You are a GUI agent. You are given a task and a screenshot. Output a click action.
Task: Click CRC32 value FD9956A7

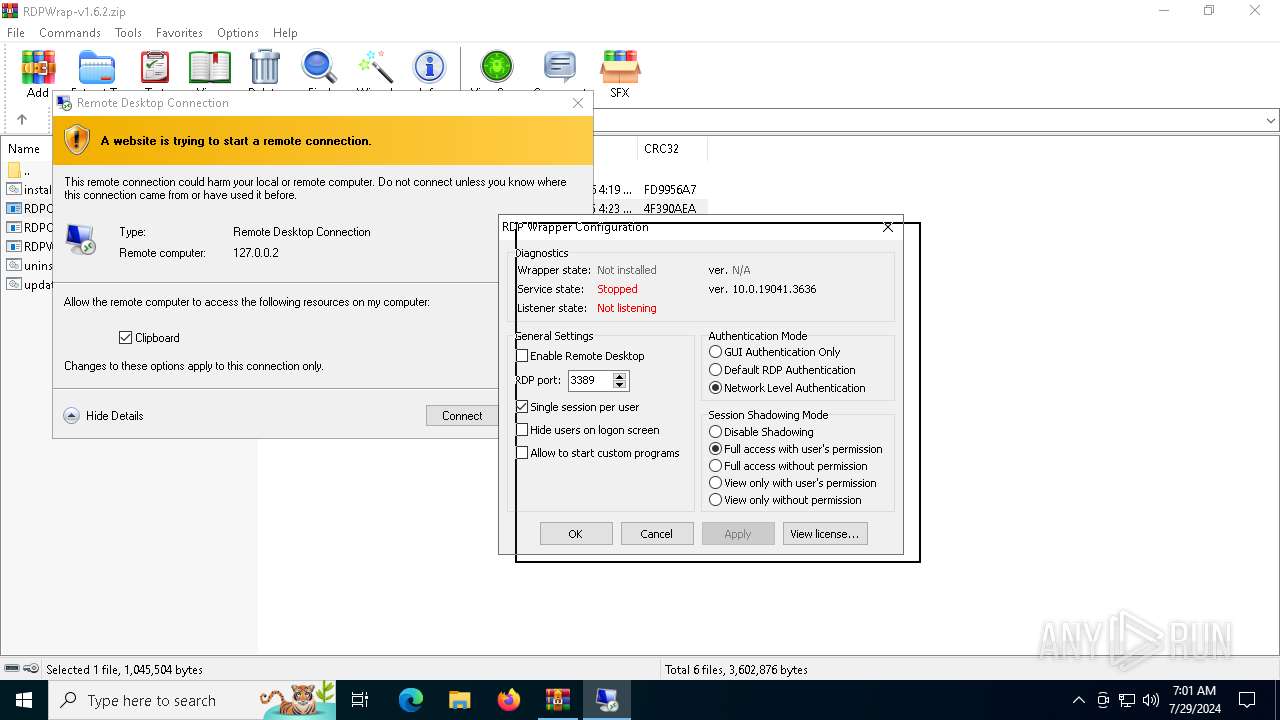pos(670,189)
